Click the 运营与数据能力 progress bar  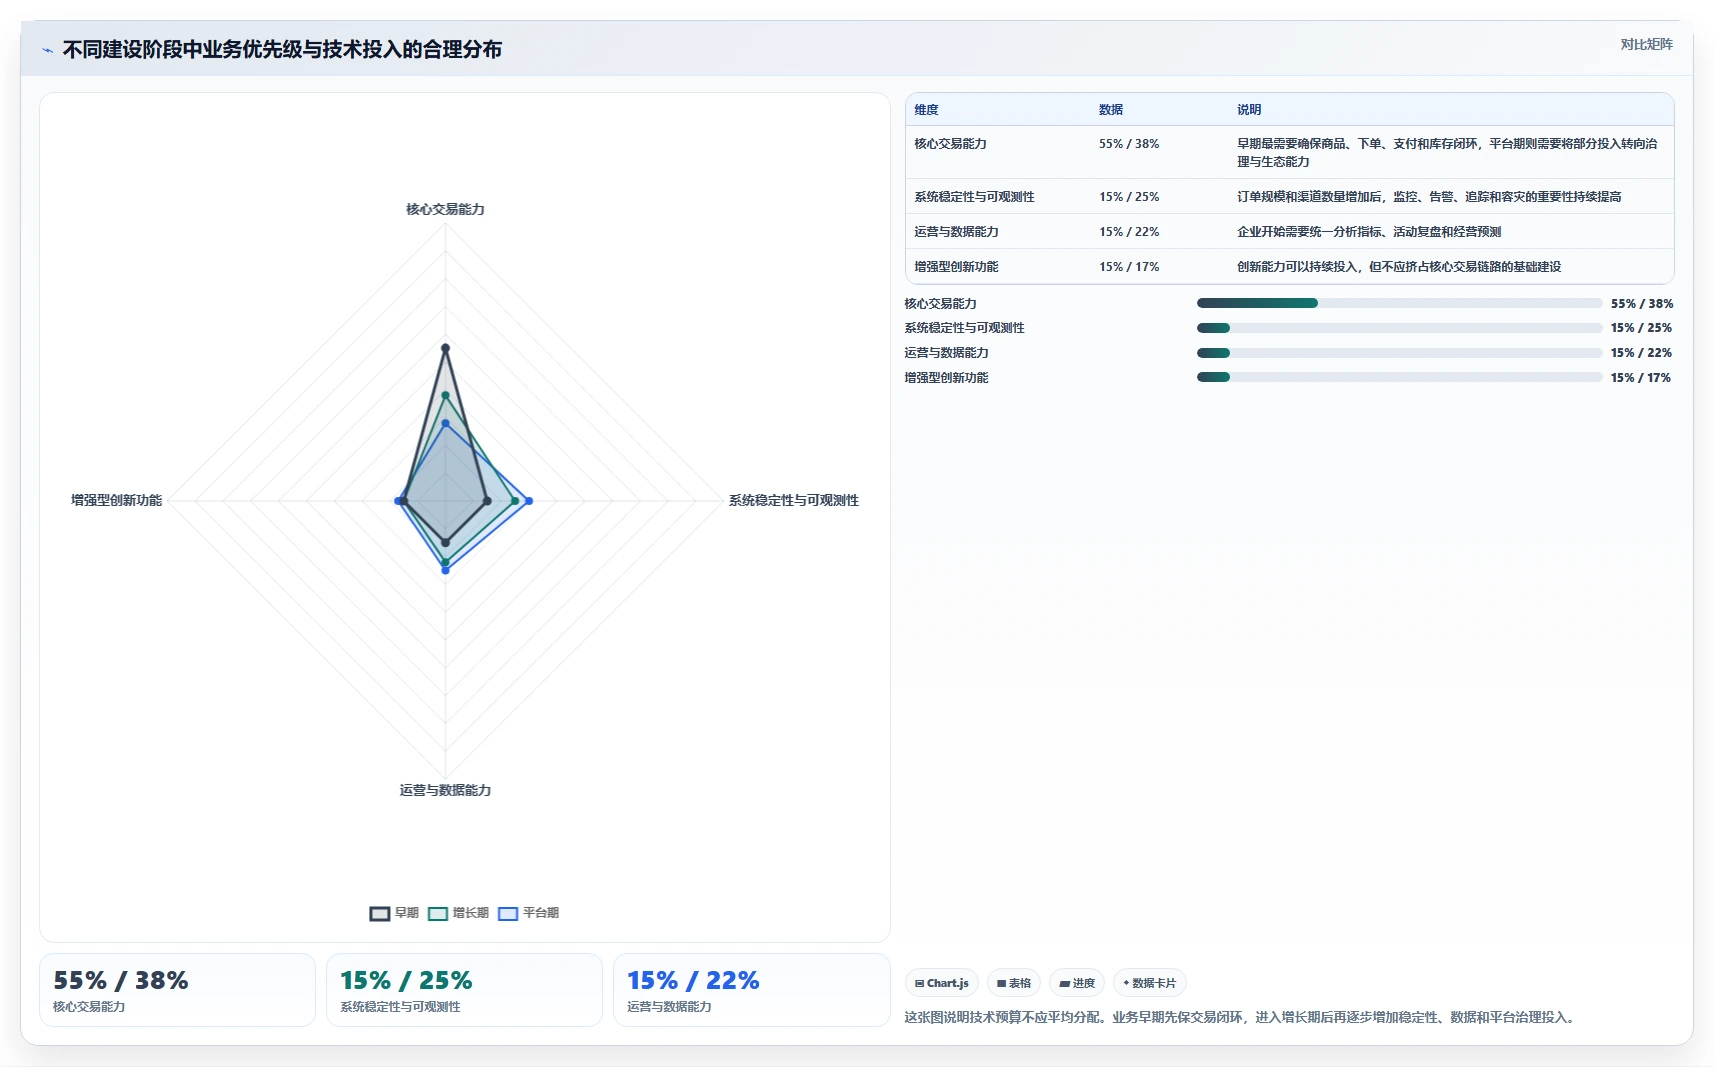[1399, 353]
